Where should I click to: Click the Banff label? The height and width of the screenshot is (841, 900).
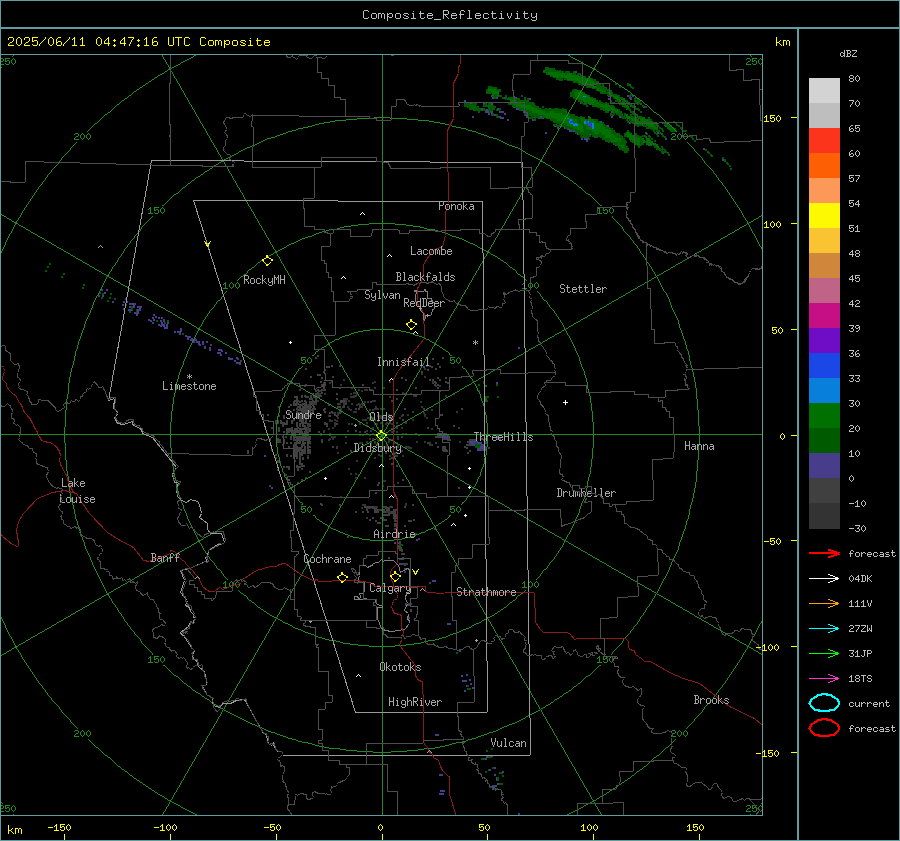pyautogui.click(x=165, y=558)
